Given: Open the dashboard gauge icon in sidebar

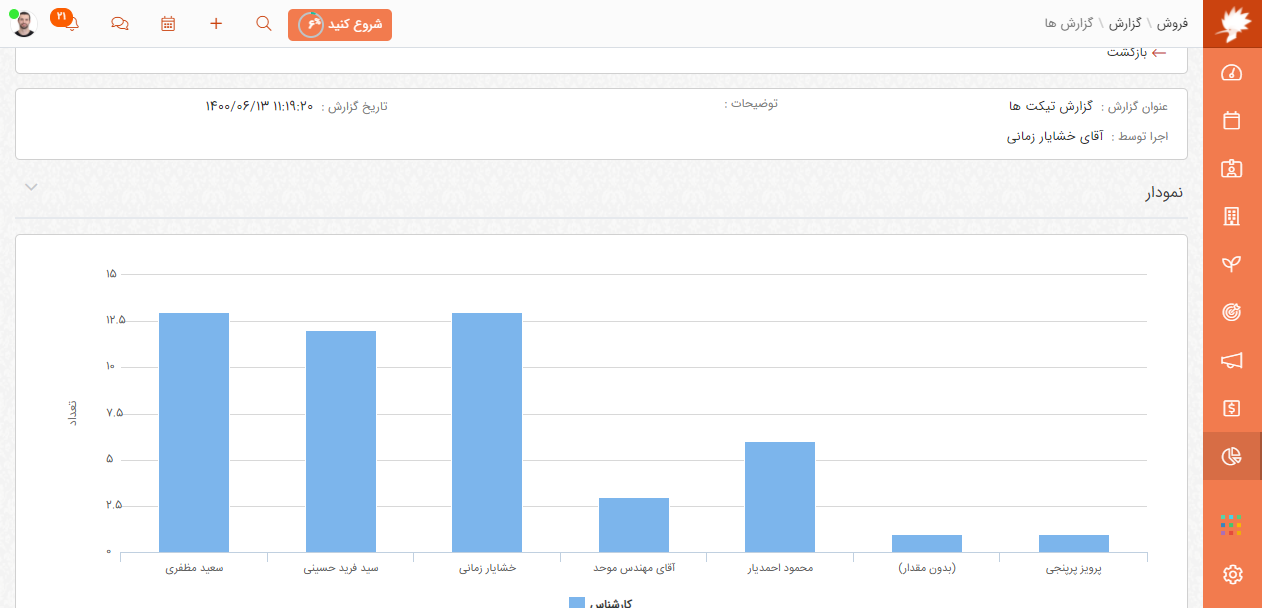Looking at the screenshot, I should coord(1232,73).
